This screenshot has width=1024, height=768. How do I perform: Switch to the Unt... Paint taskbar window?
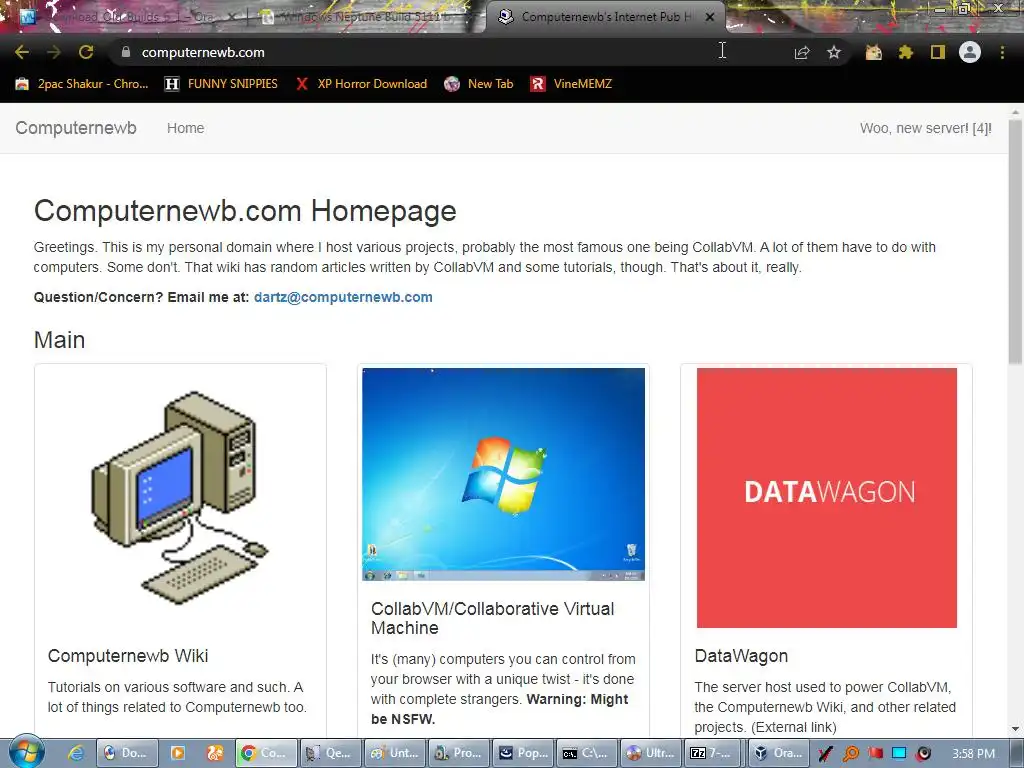point(395,753)
